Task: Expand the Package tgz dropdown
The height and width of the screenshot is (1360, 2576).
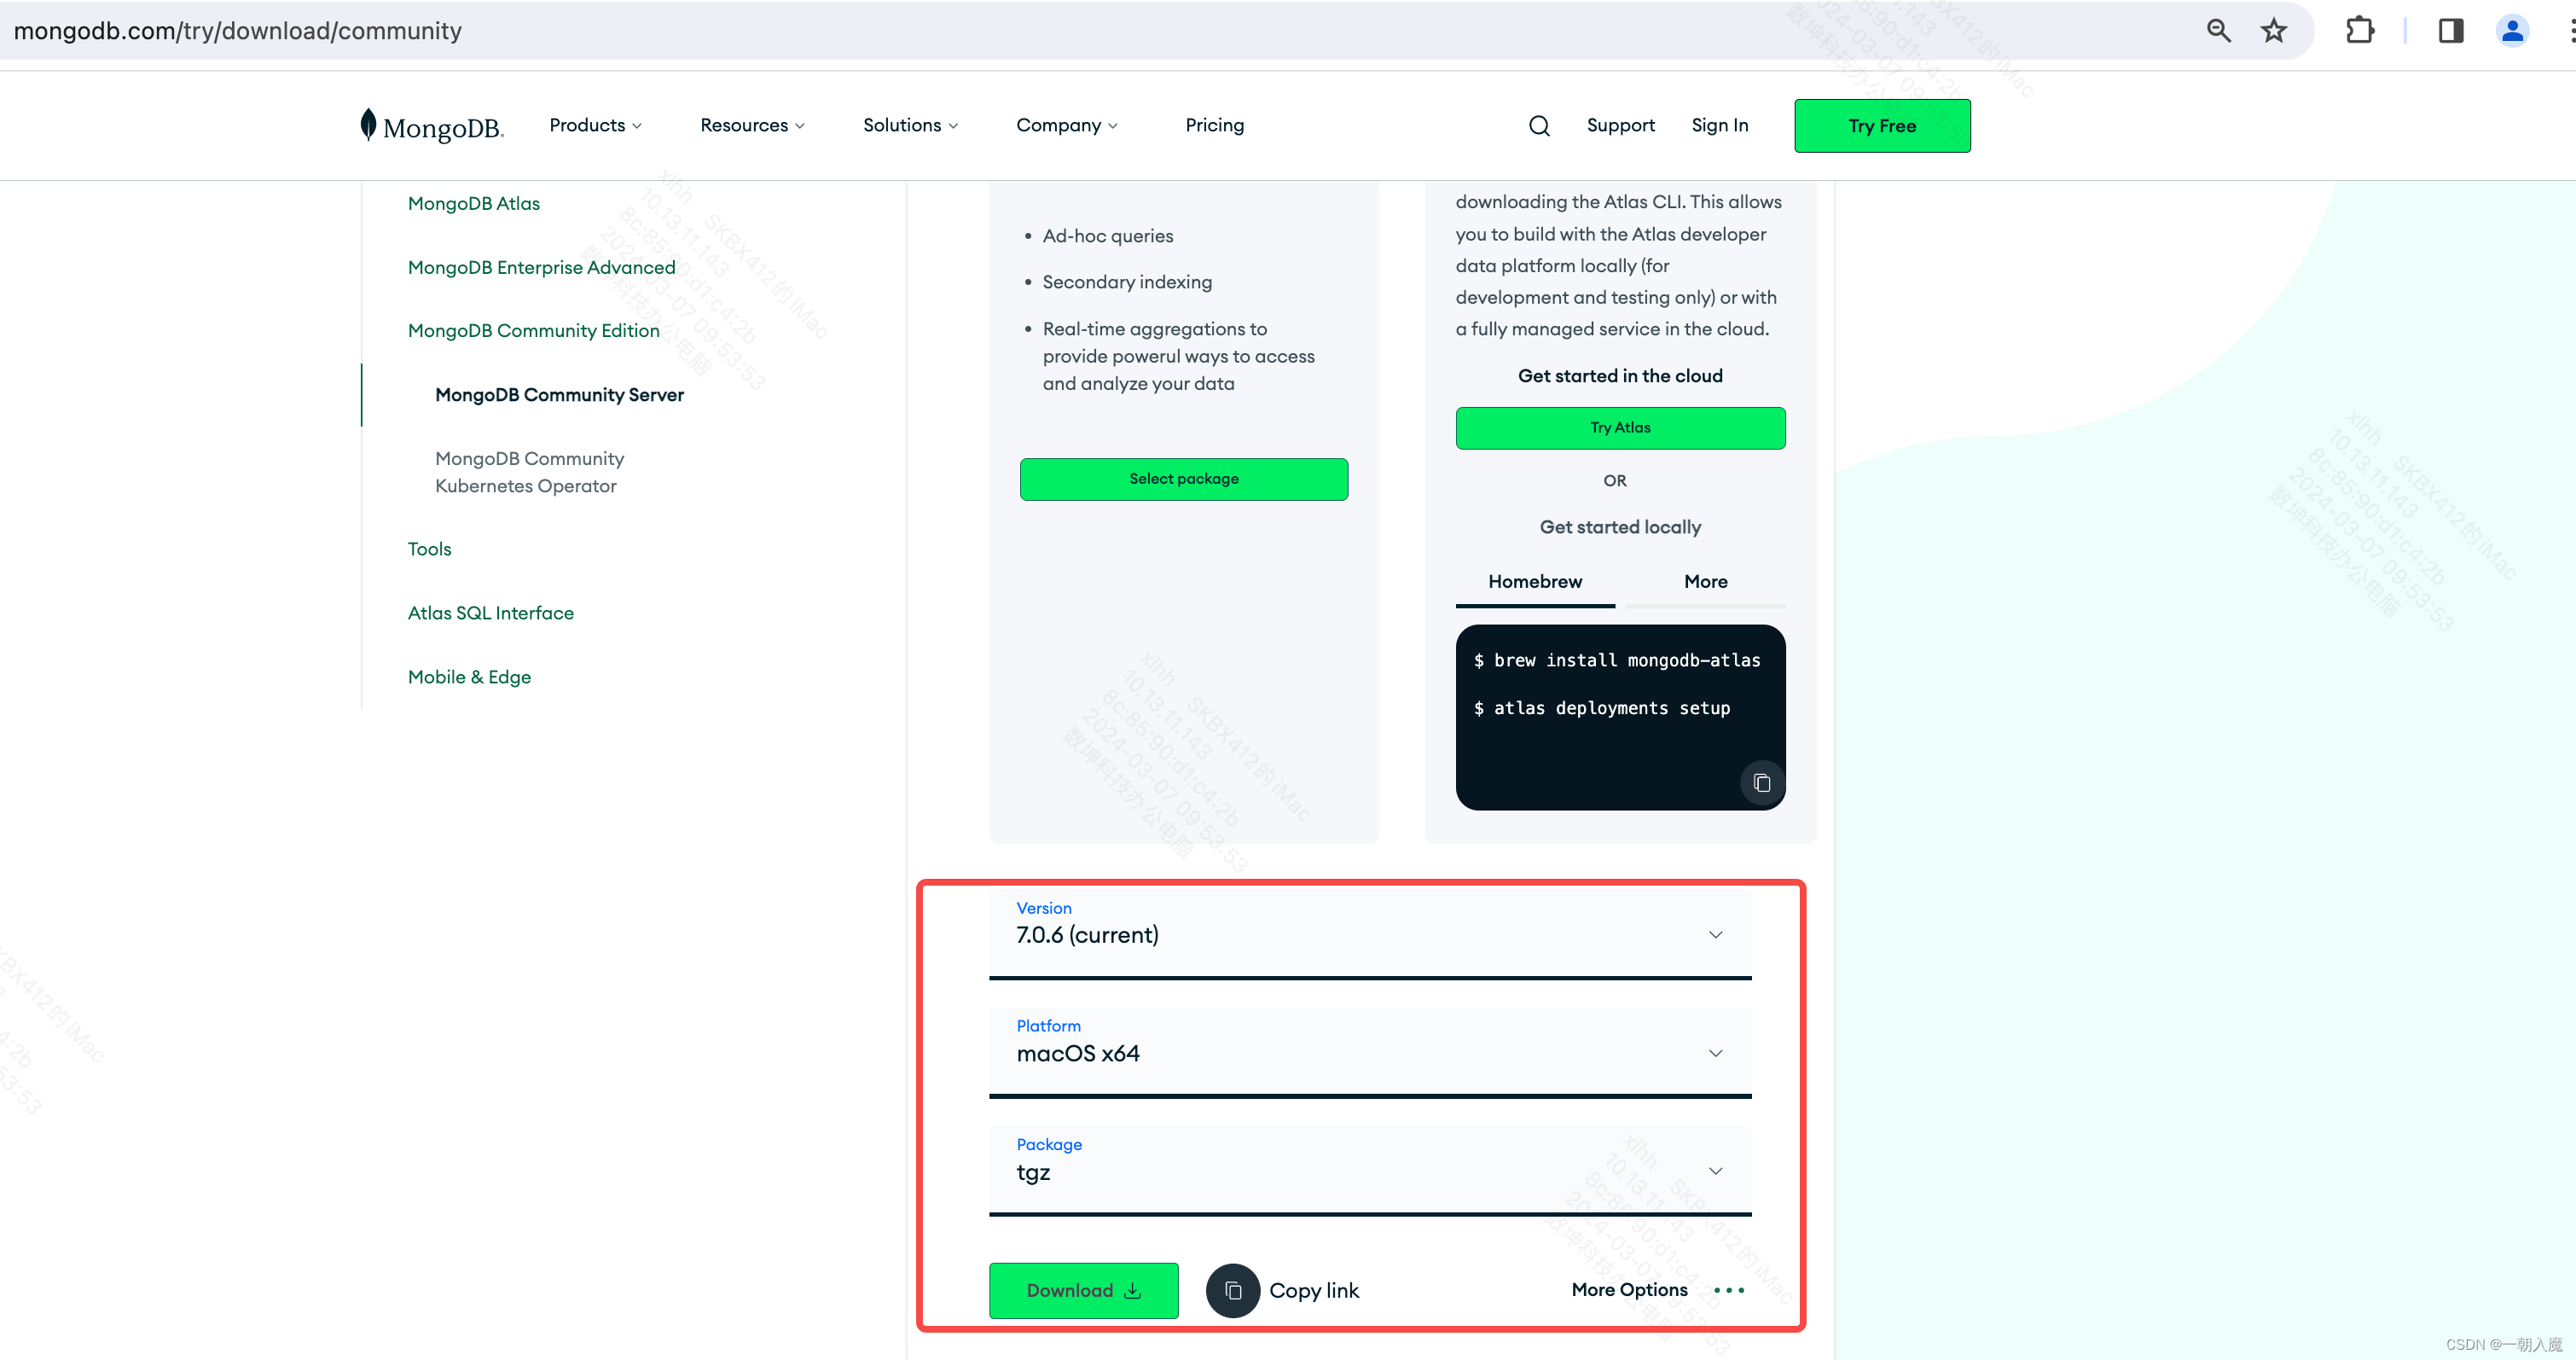Action: coord(1369,1171)
